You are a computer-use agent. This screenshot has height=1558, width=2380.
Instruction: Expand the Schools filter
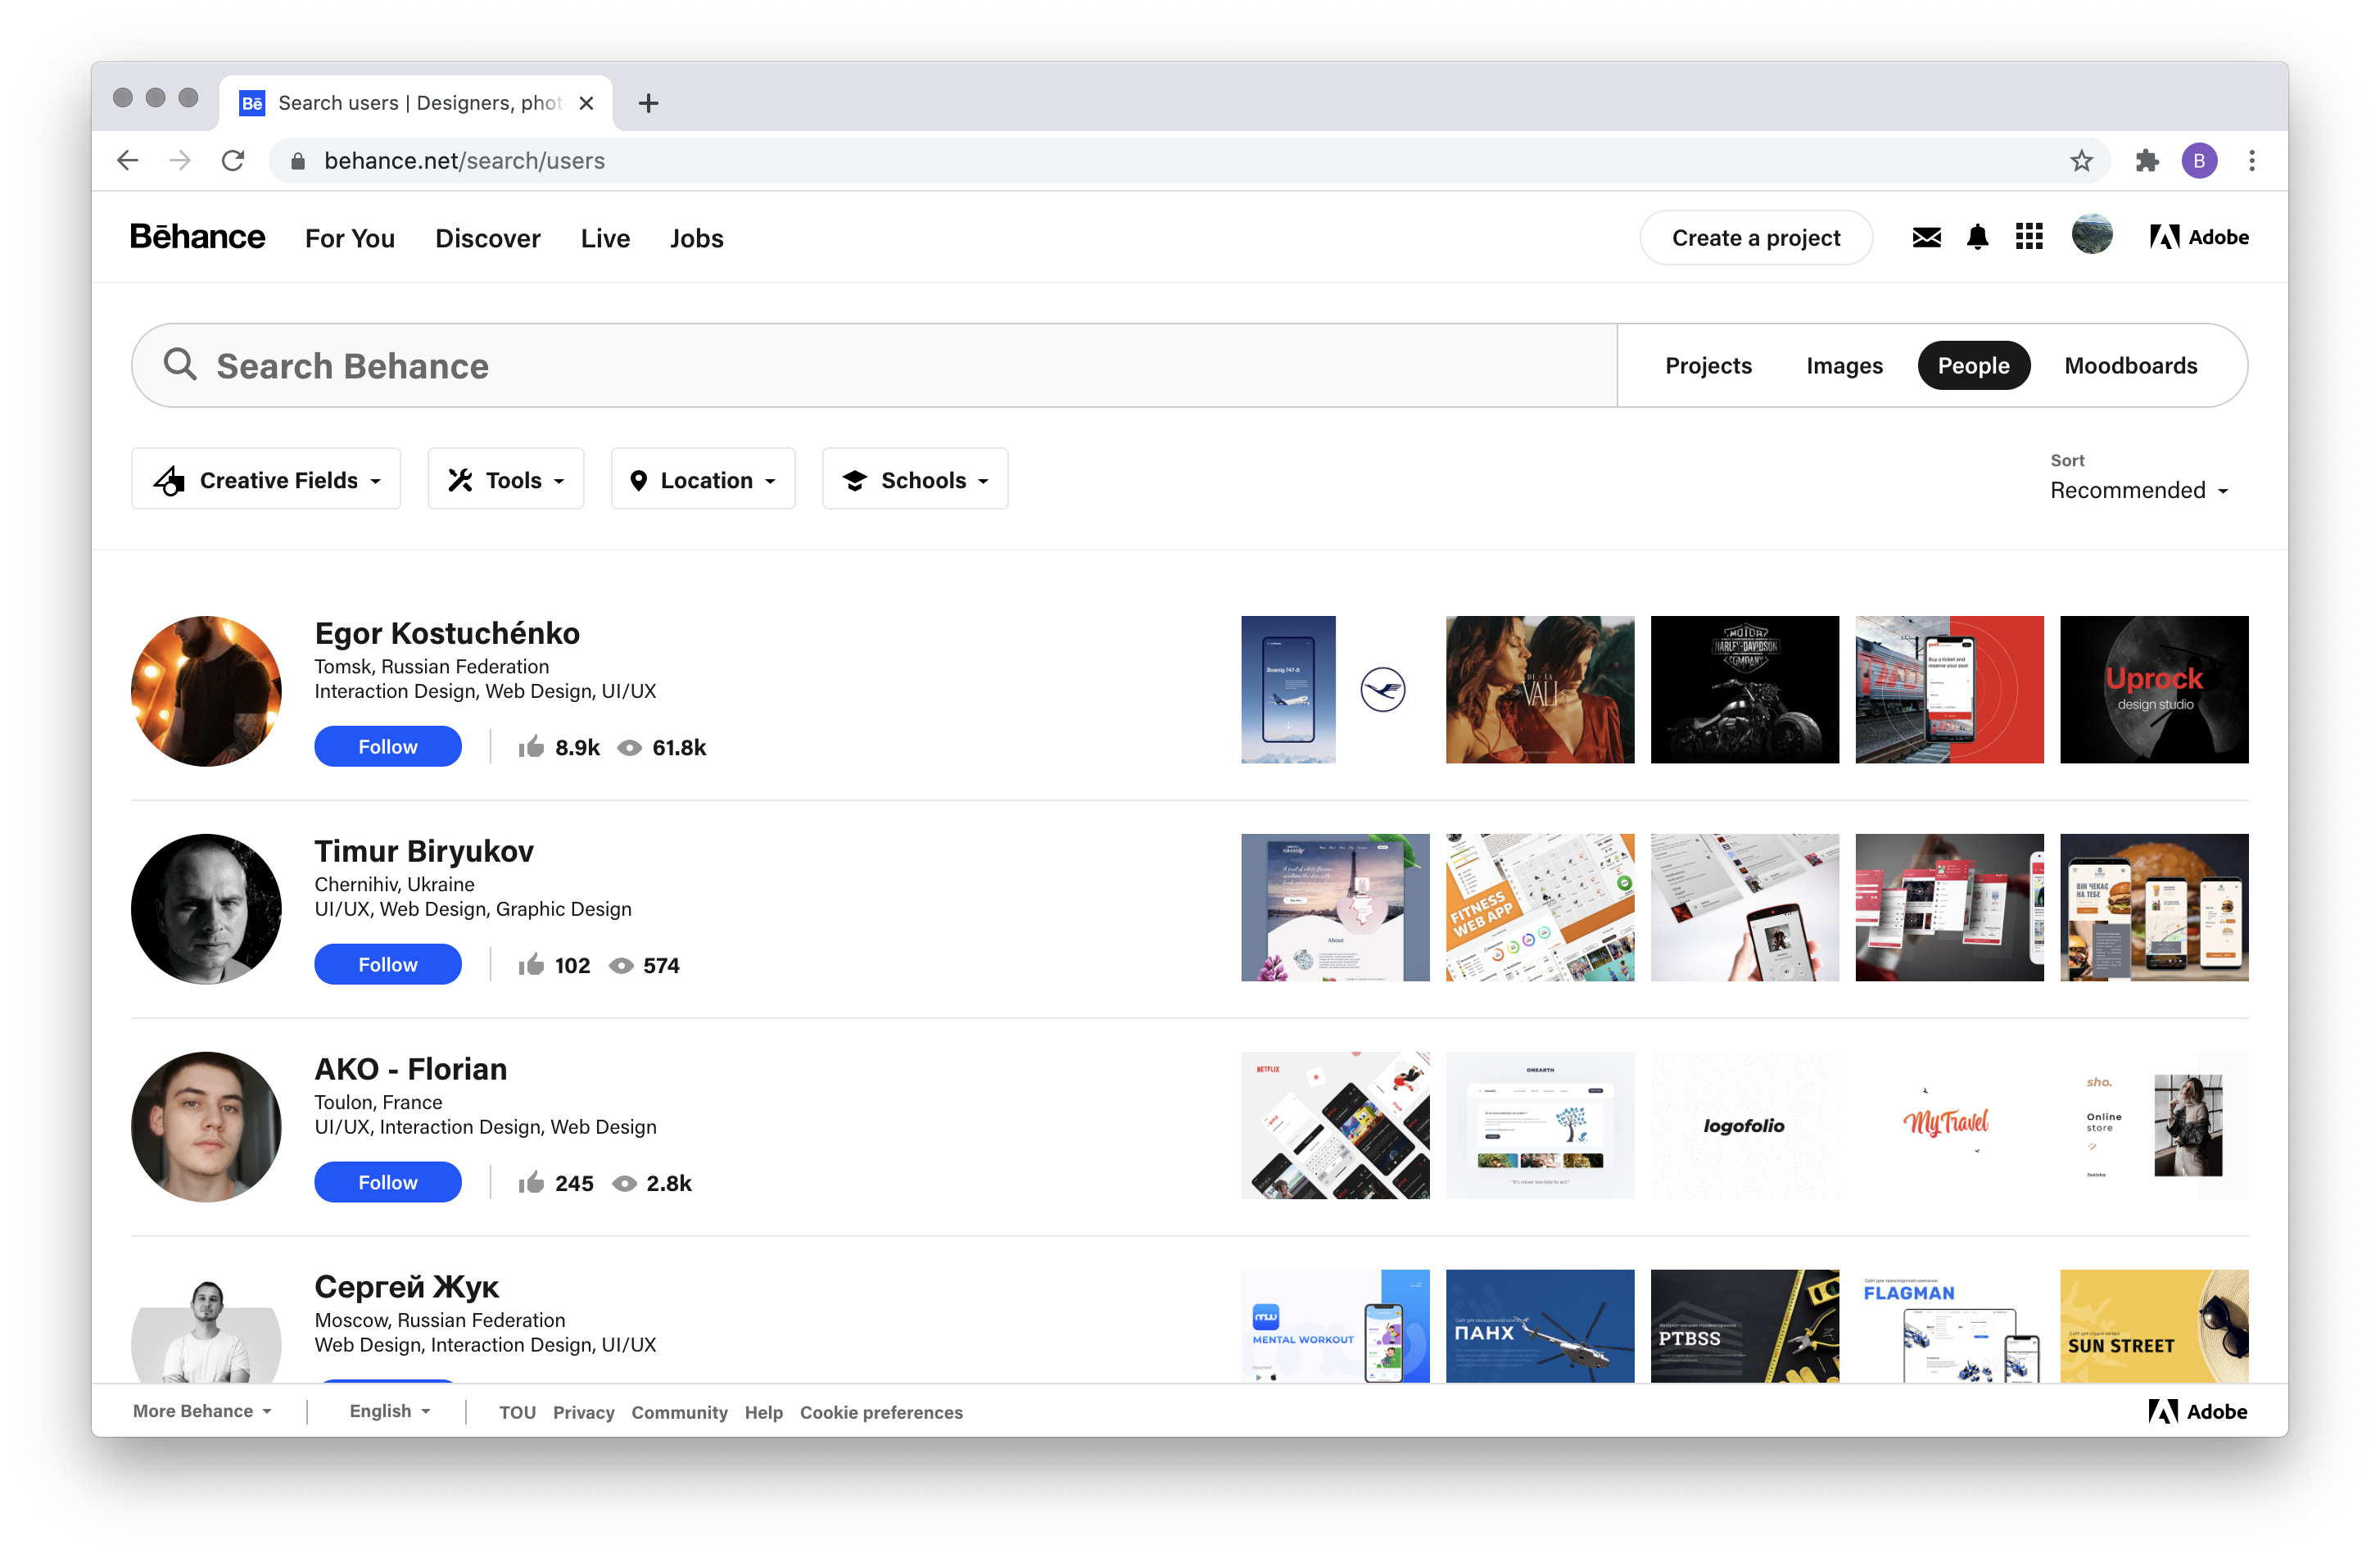click(915, 479)
